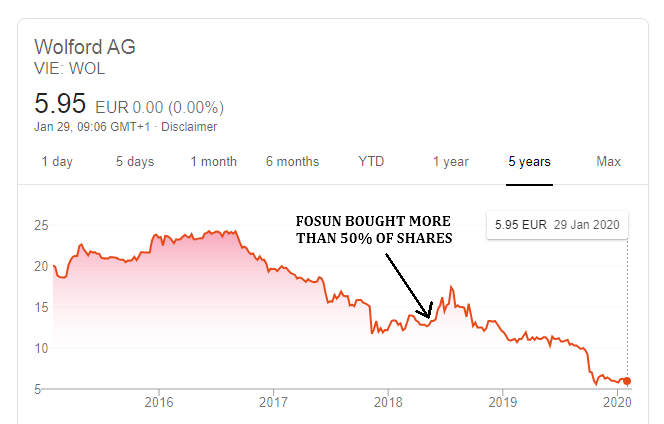The height and width of the screenshot is (424, 664).
Task: Click the 2019 x-axis year label
Action: [x=501, y=402]
